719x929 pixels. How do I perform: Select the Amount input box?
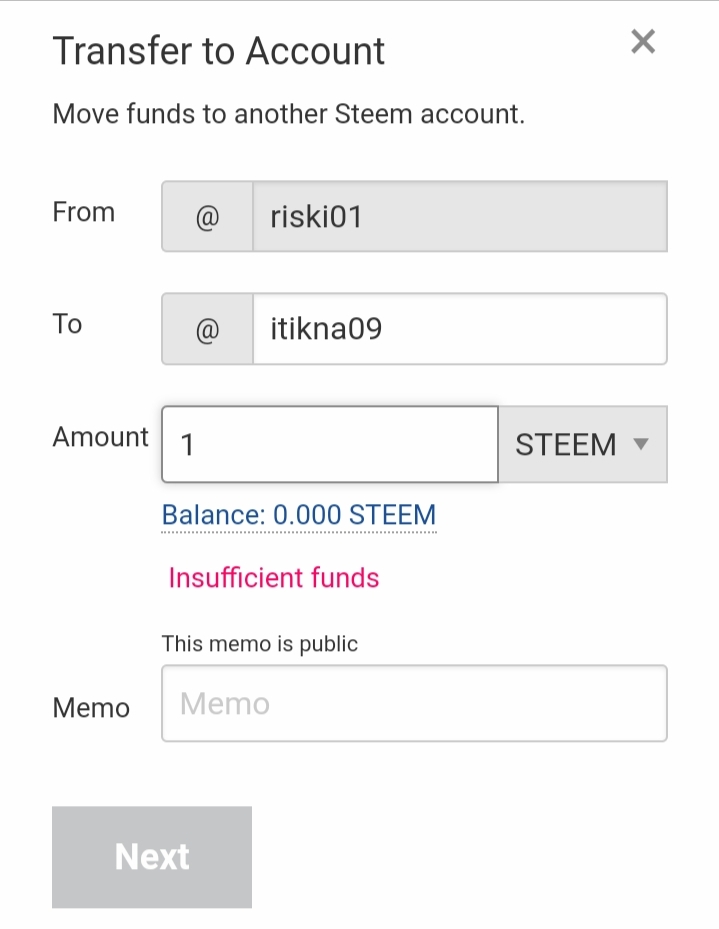pos(330,444)
